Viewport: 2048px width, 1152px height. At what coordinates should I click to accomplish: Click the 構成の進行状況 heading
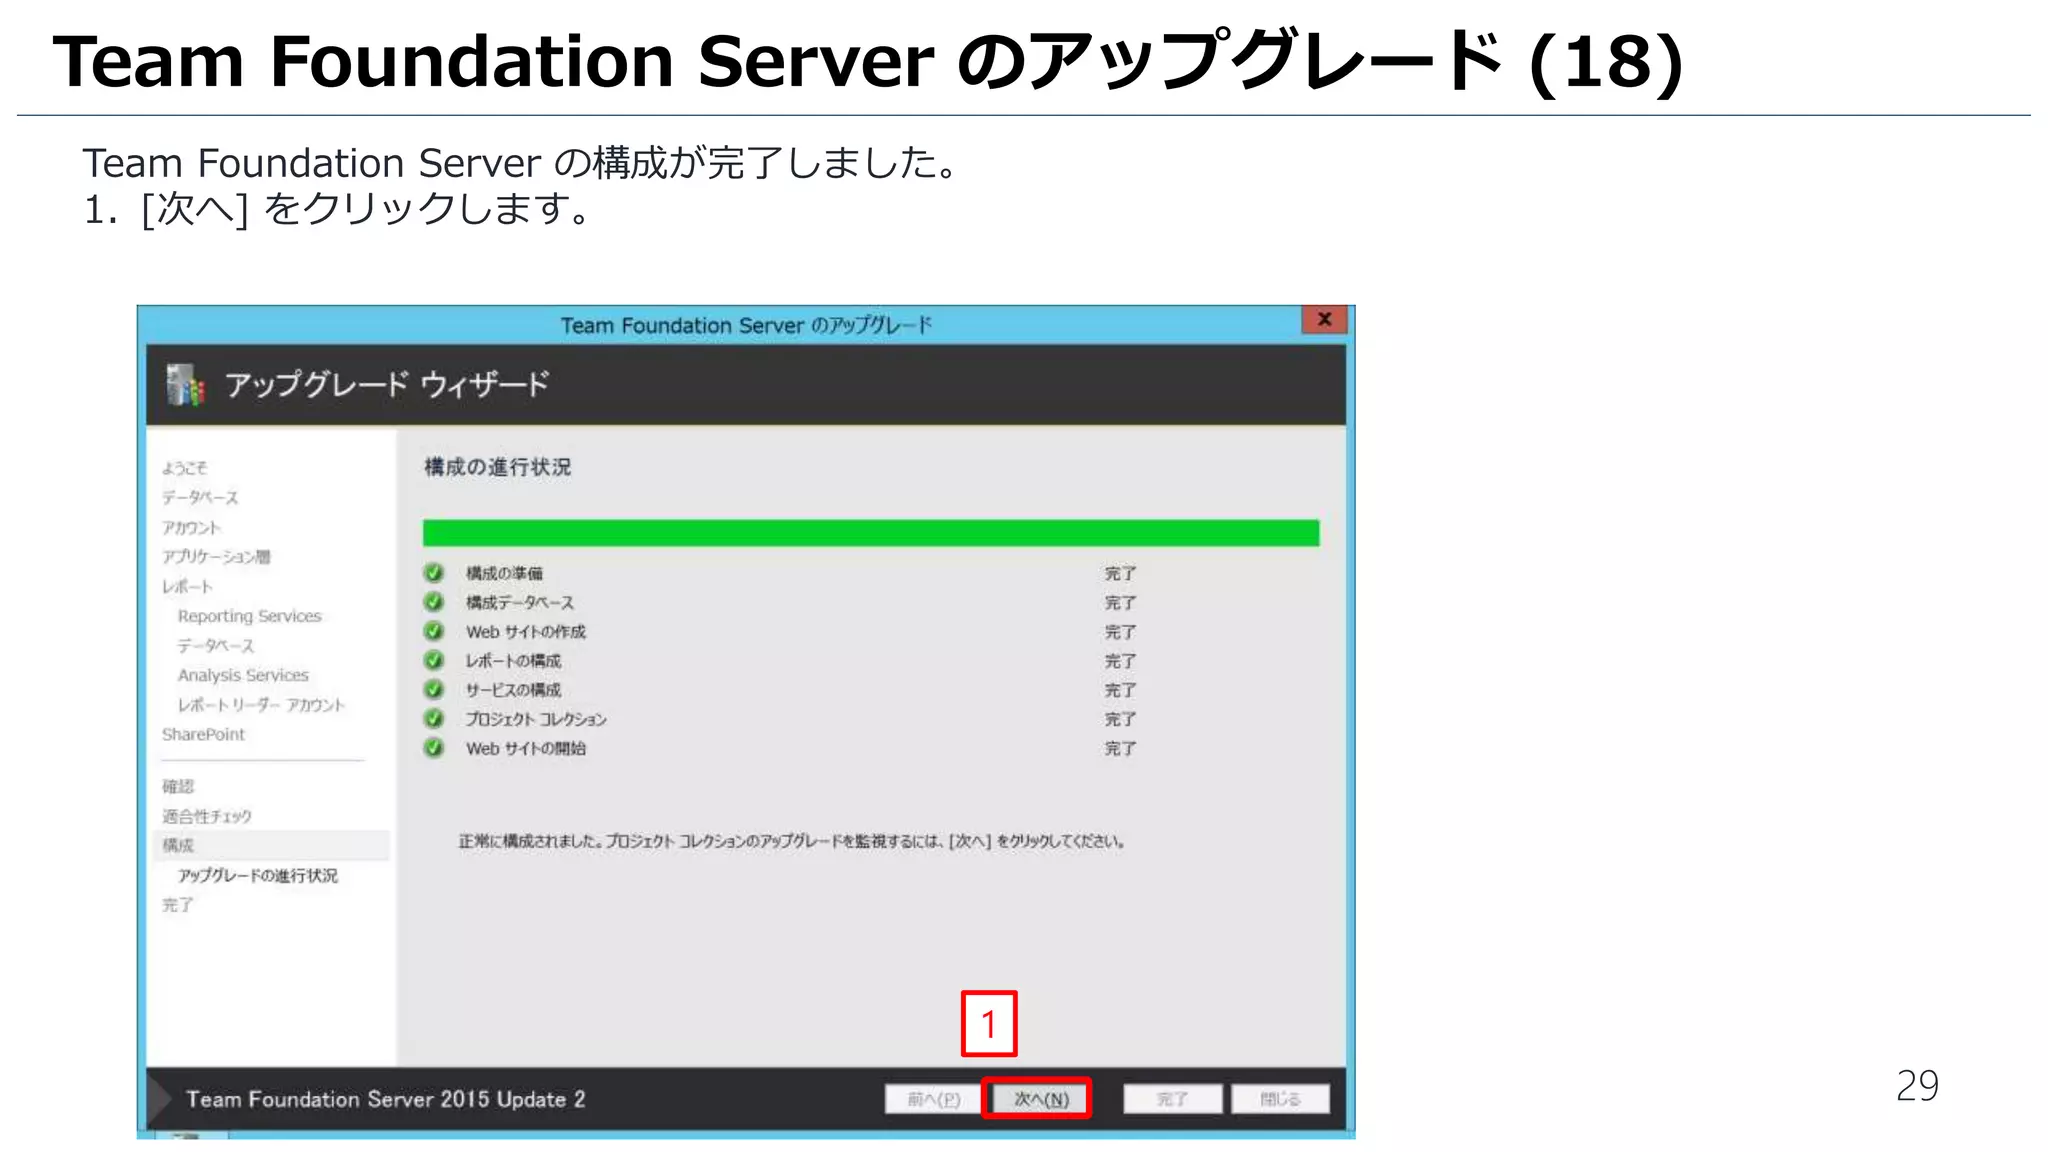pyautogui.click(x=497, y=467)
